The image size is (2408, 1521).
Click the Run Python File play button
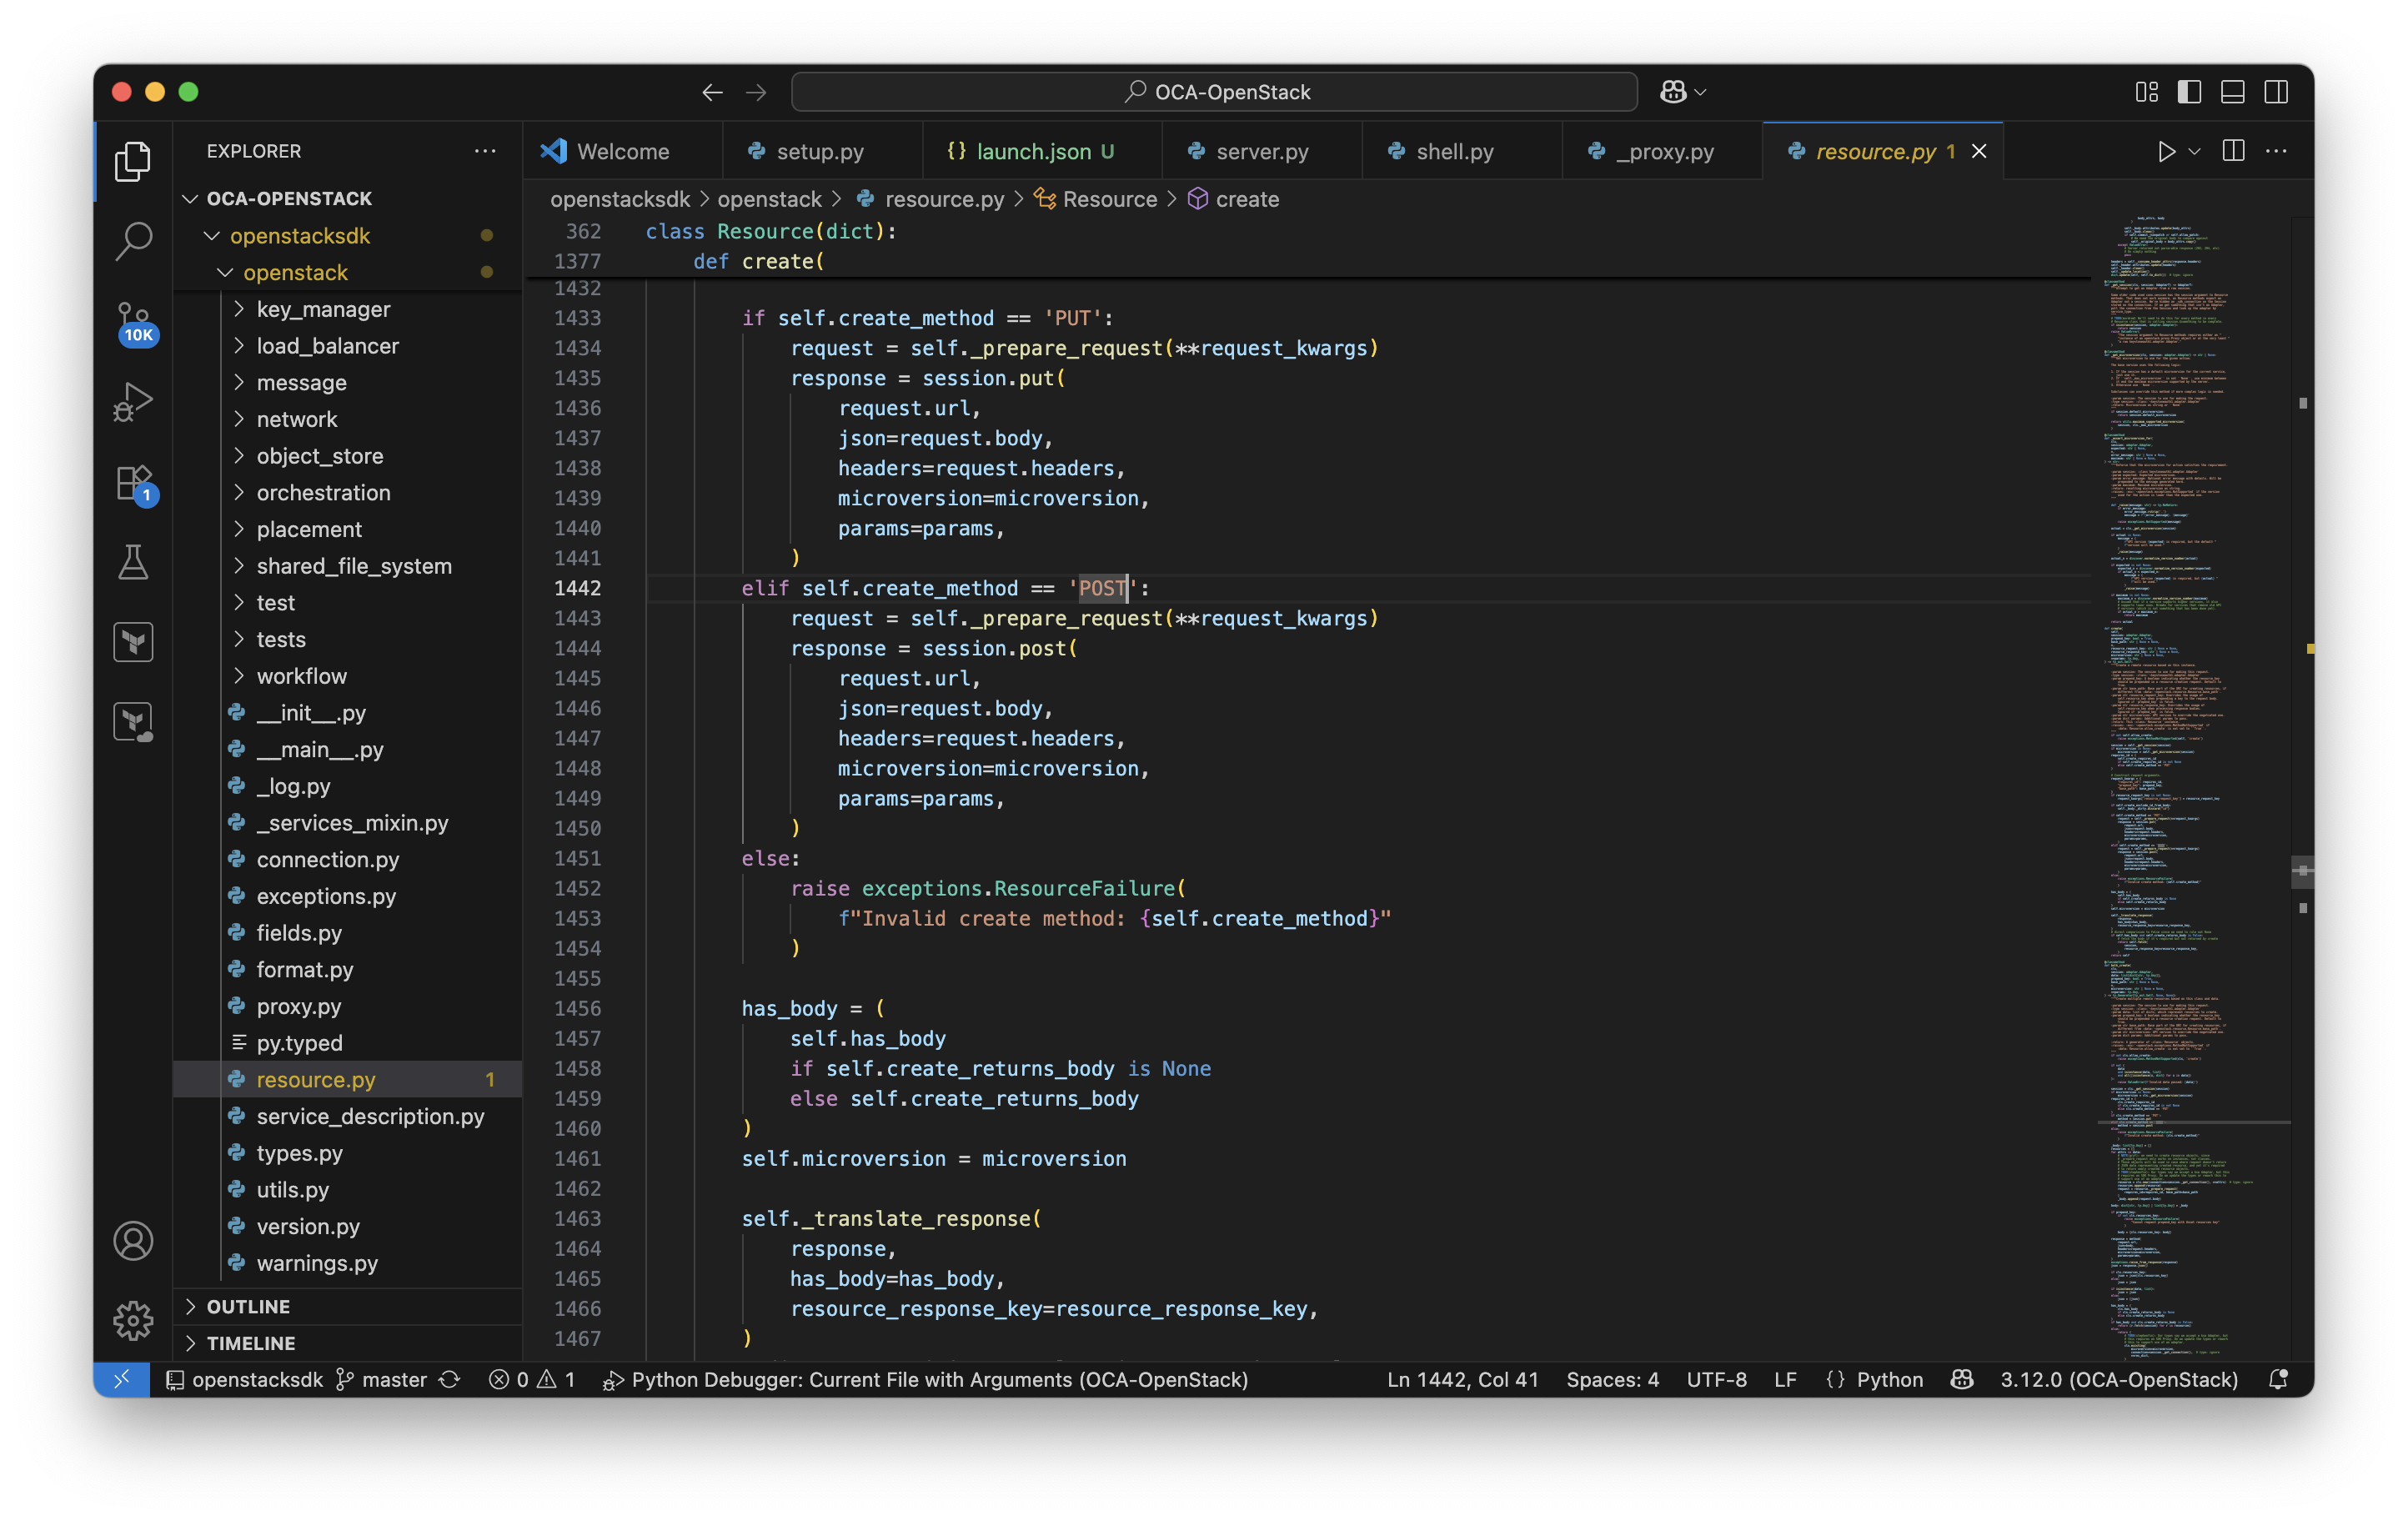coord(2165,151)
